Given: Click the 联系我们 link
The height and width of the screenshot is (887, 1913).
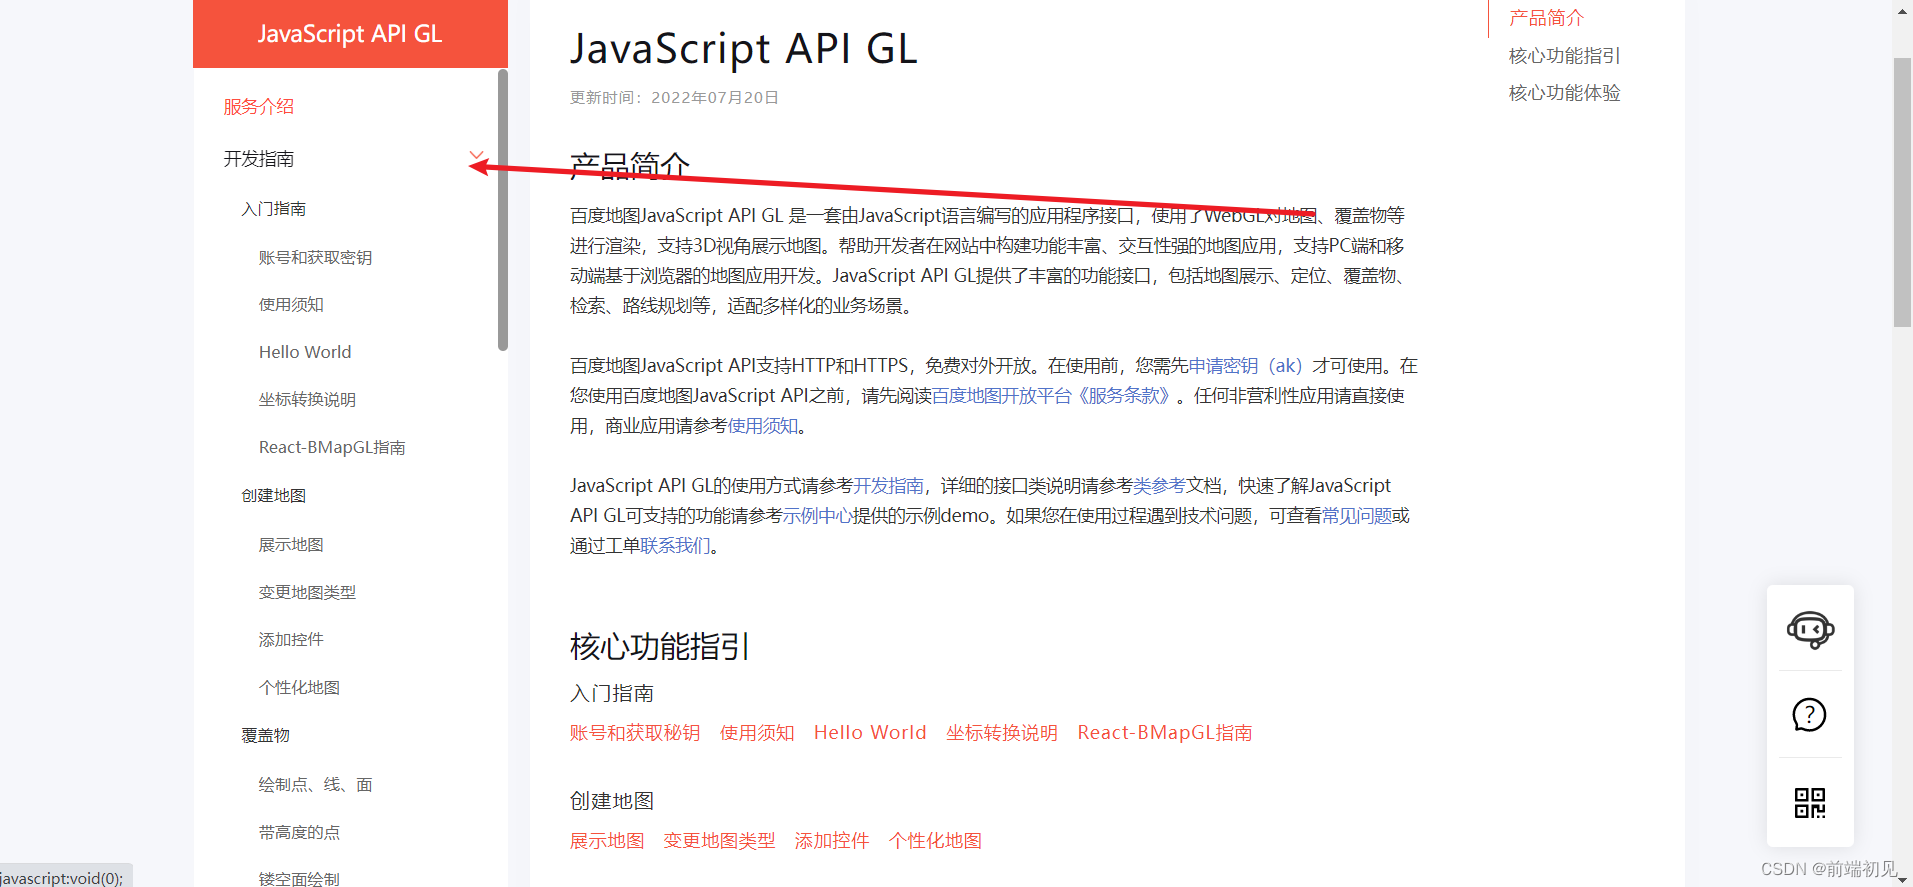Looking at the screenshot, I should pos(675,546).
